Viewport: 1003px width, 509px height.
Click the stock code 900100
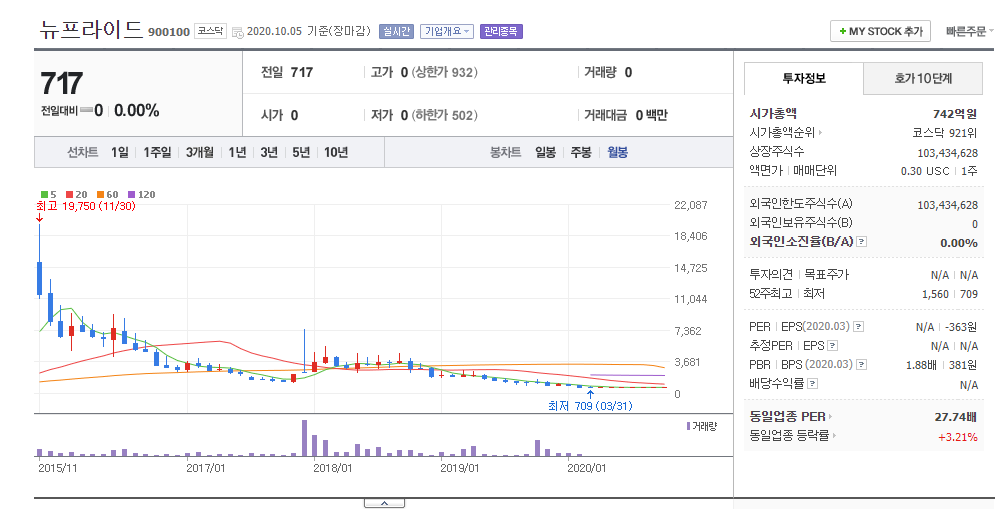(x=169, y=32)
